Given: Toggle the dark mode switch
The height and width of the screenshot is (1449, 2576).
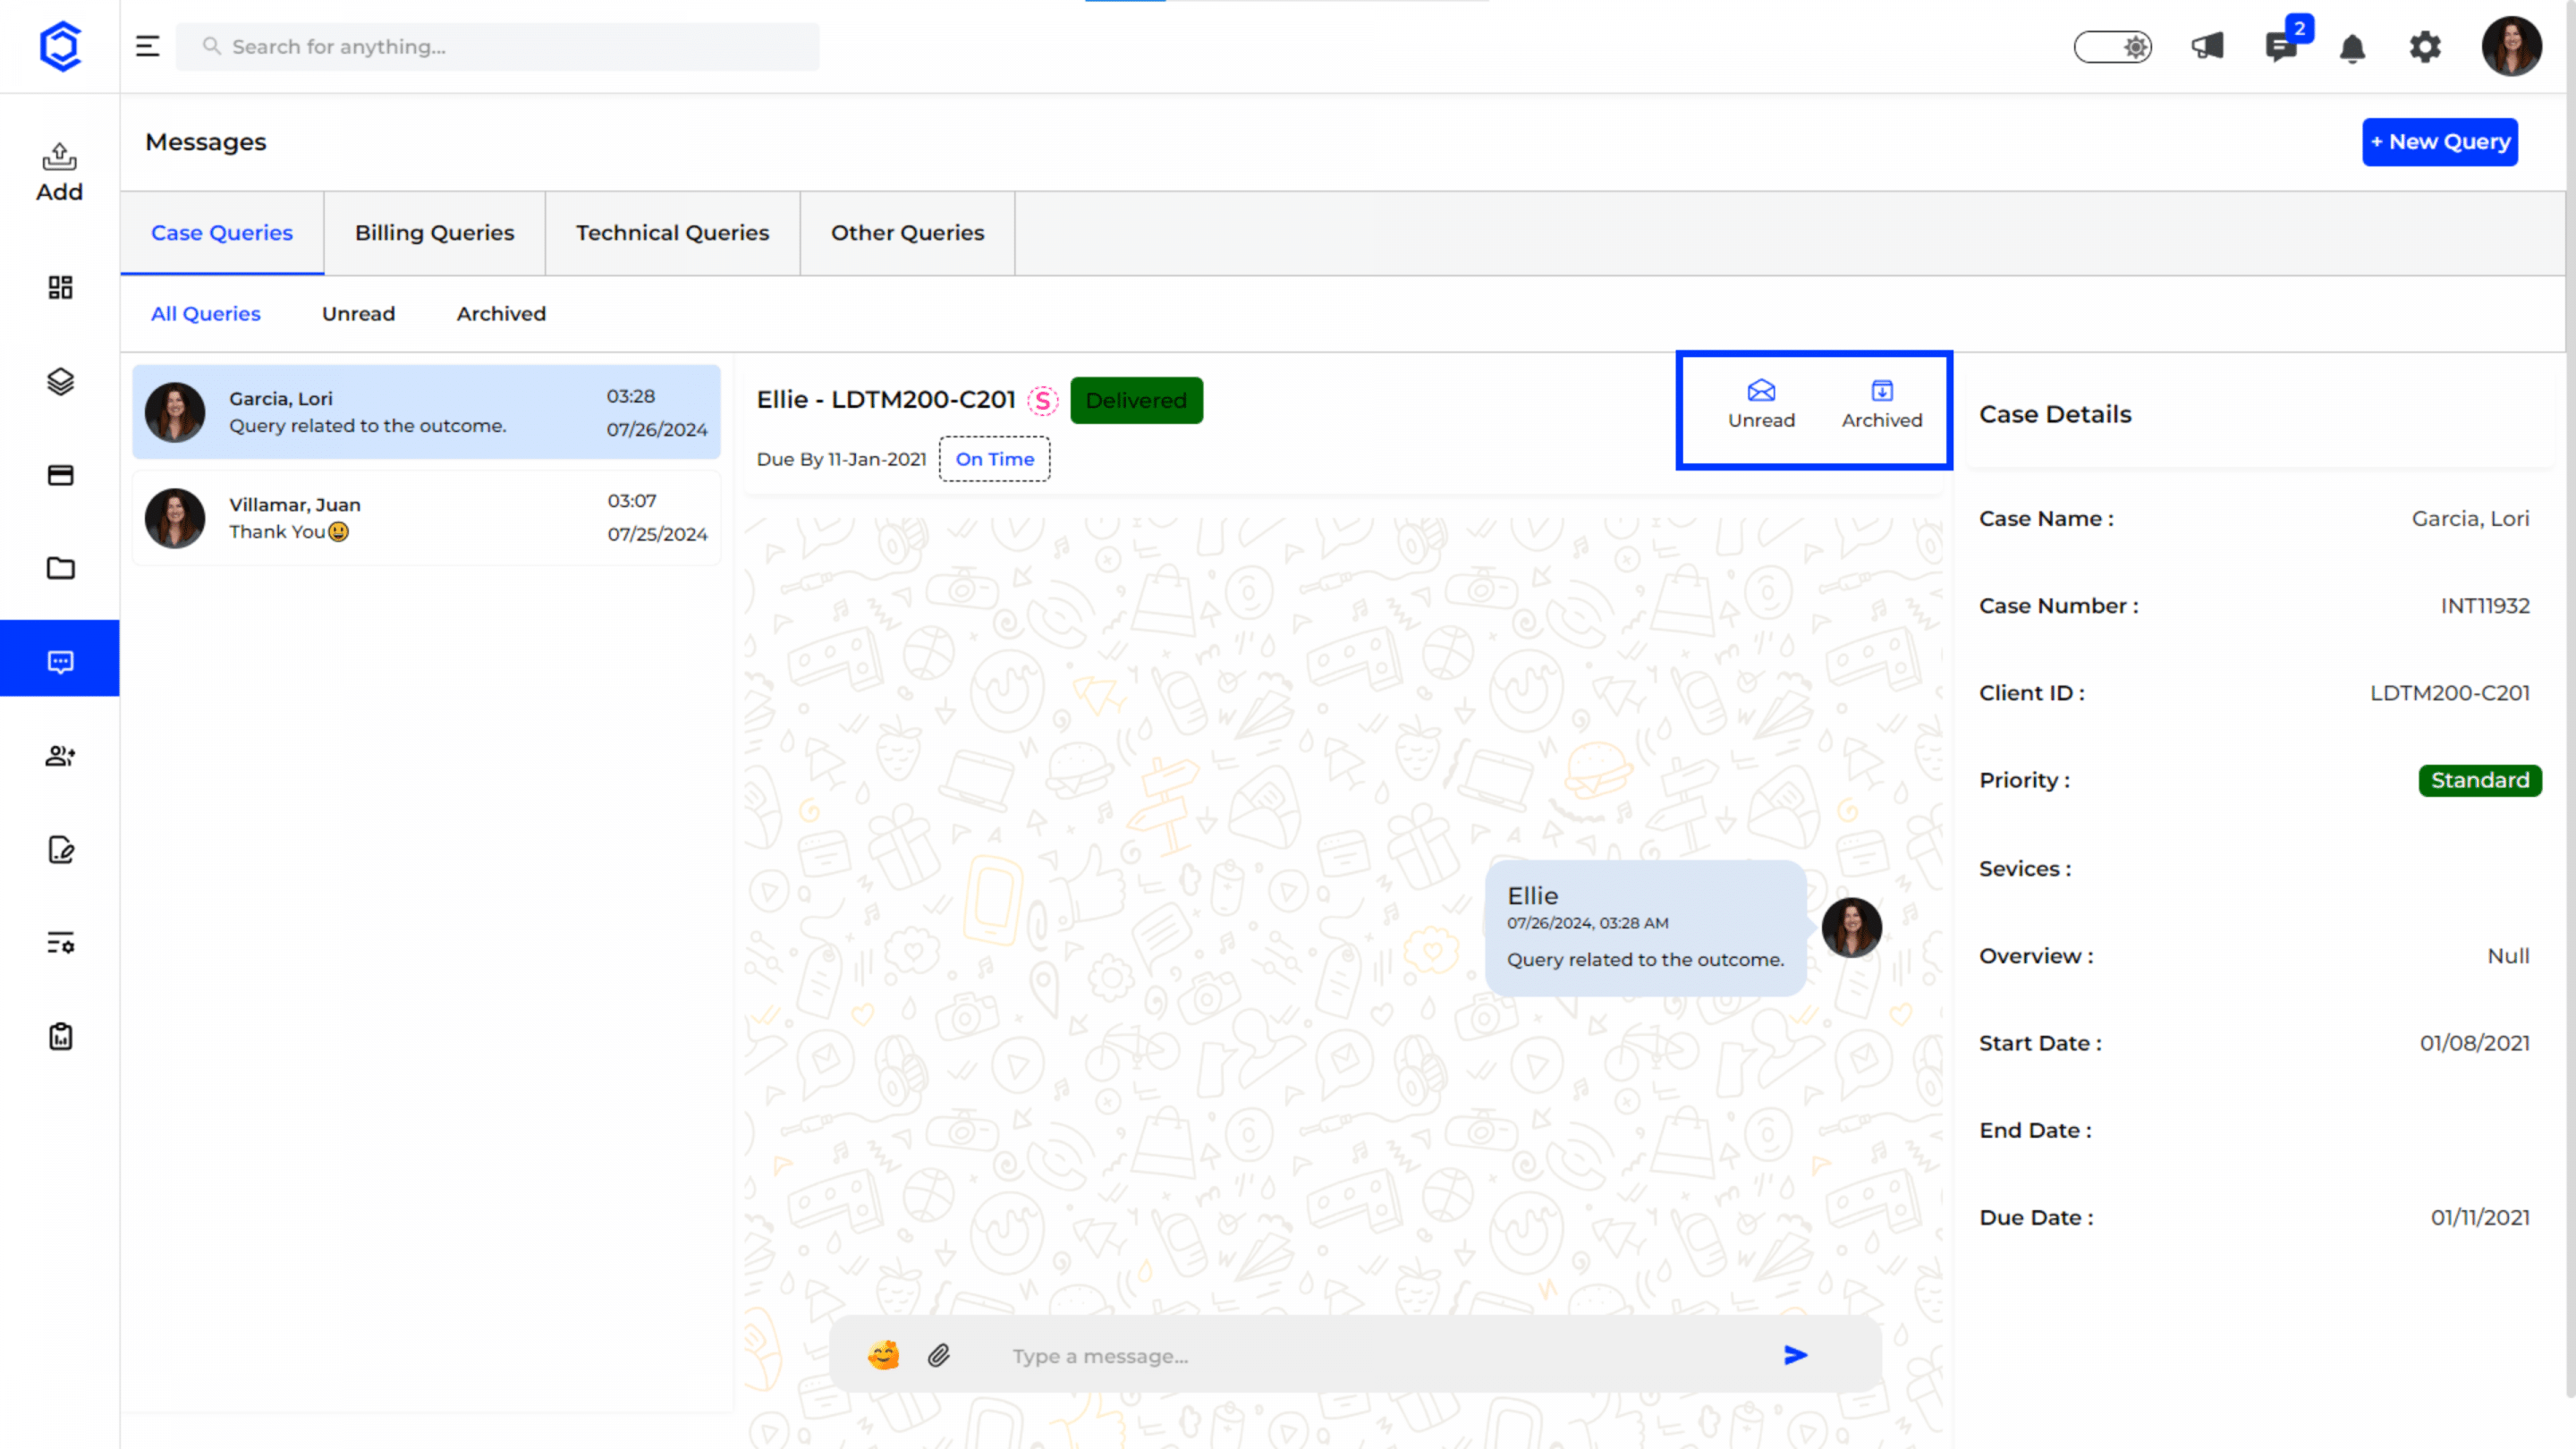Looking at the screenshot, I should click(2113, 47).
